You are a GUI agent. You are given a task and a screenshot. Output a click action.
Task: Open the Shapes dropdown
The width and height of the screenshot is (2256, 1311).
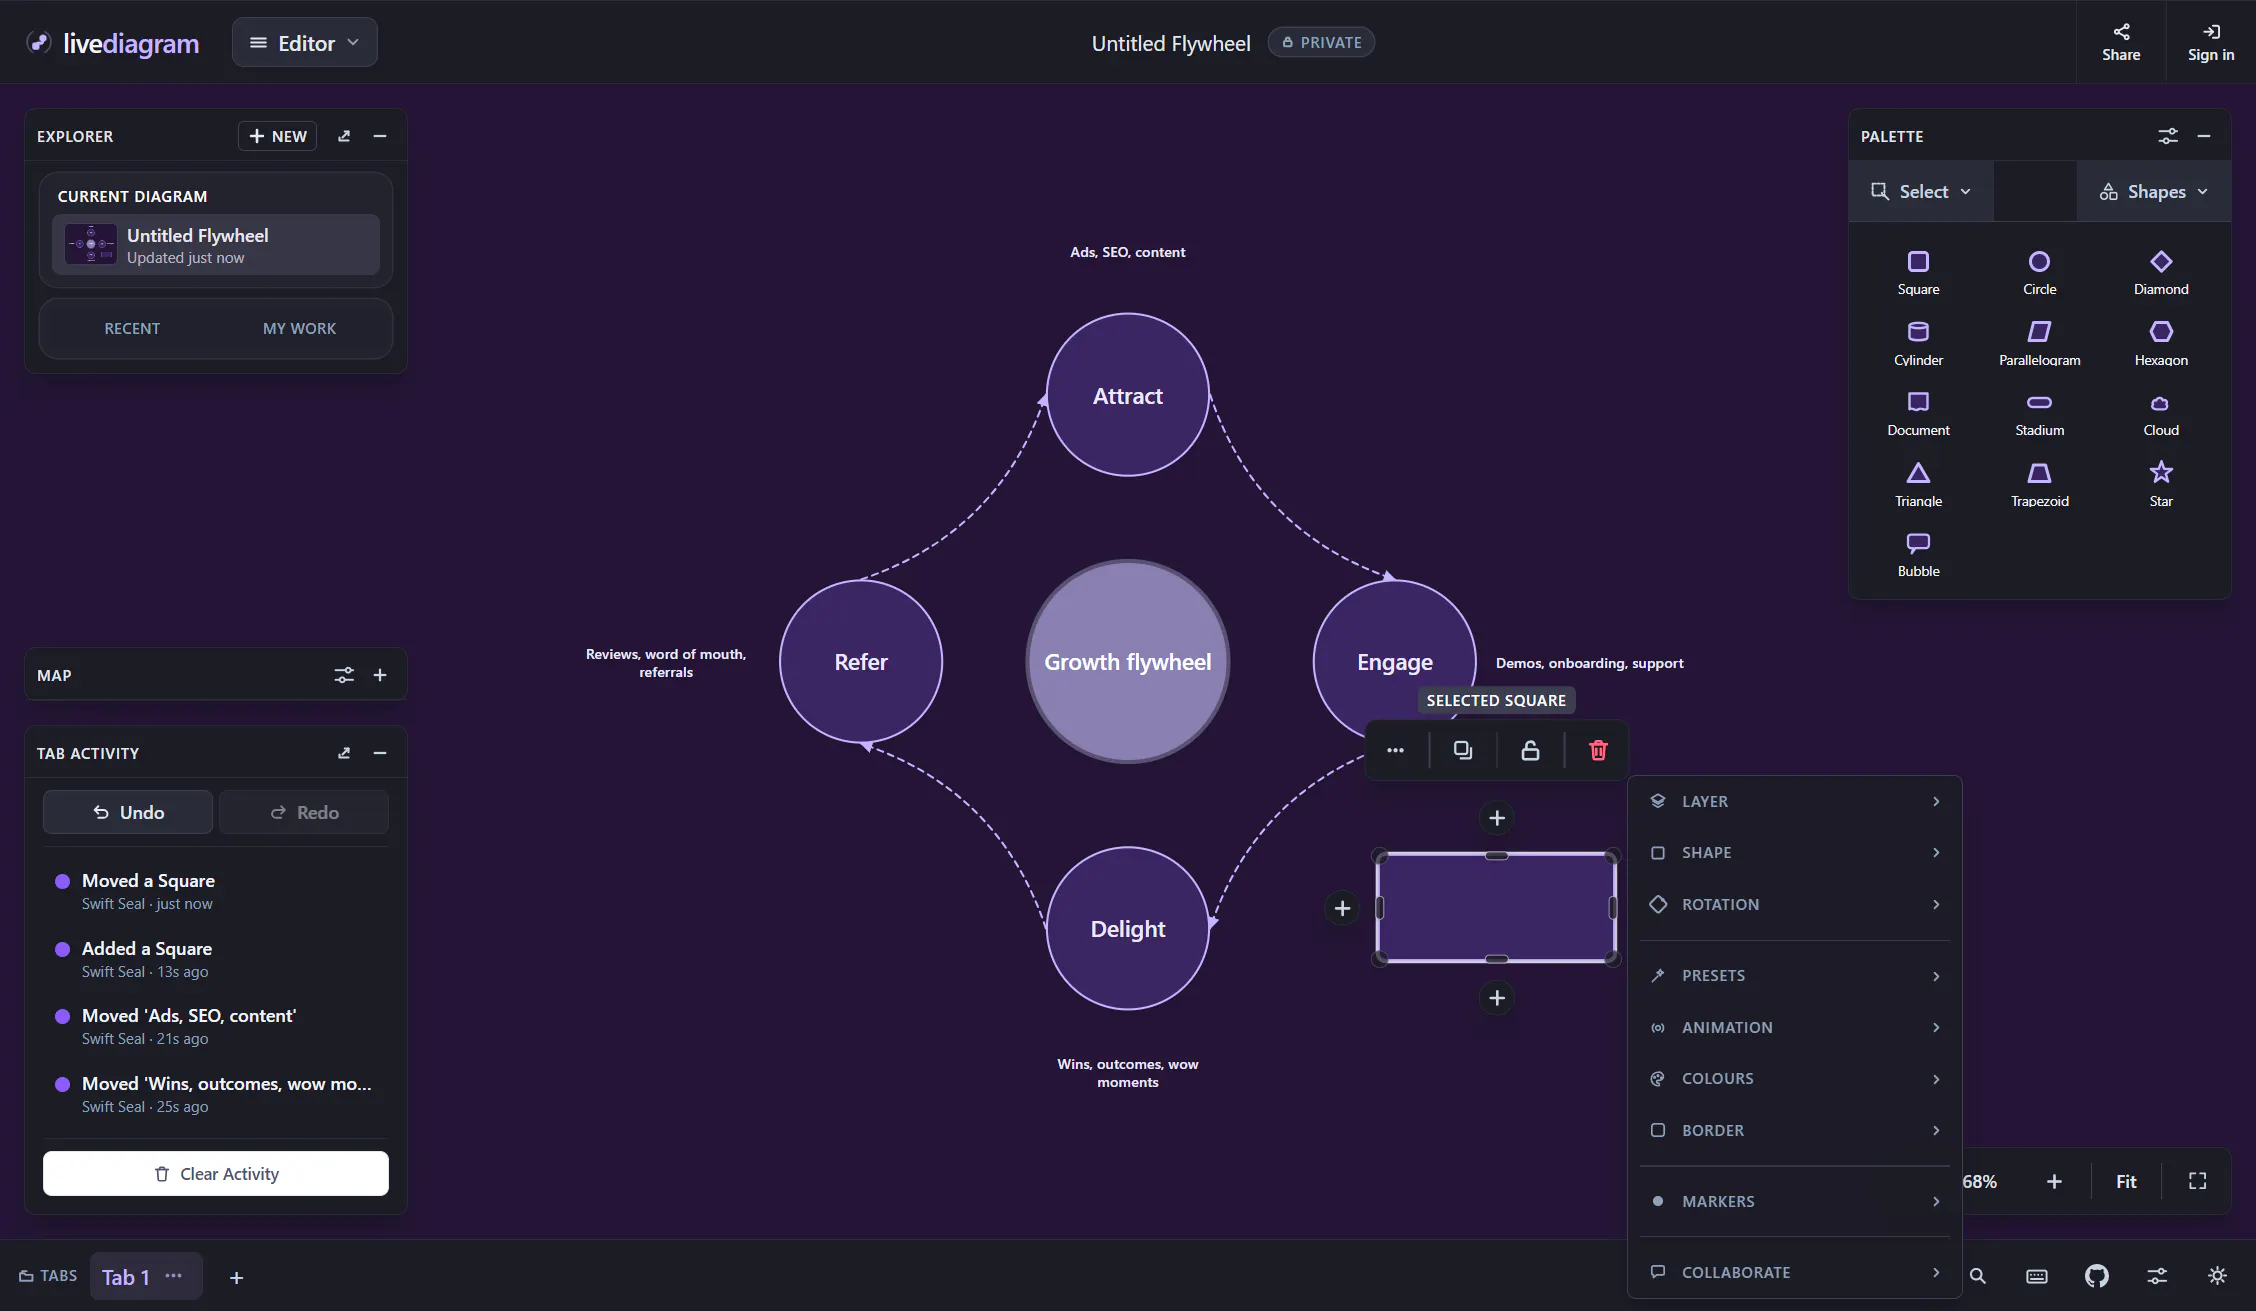coord(2153,191)
